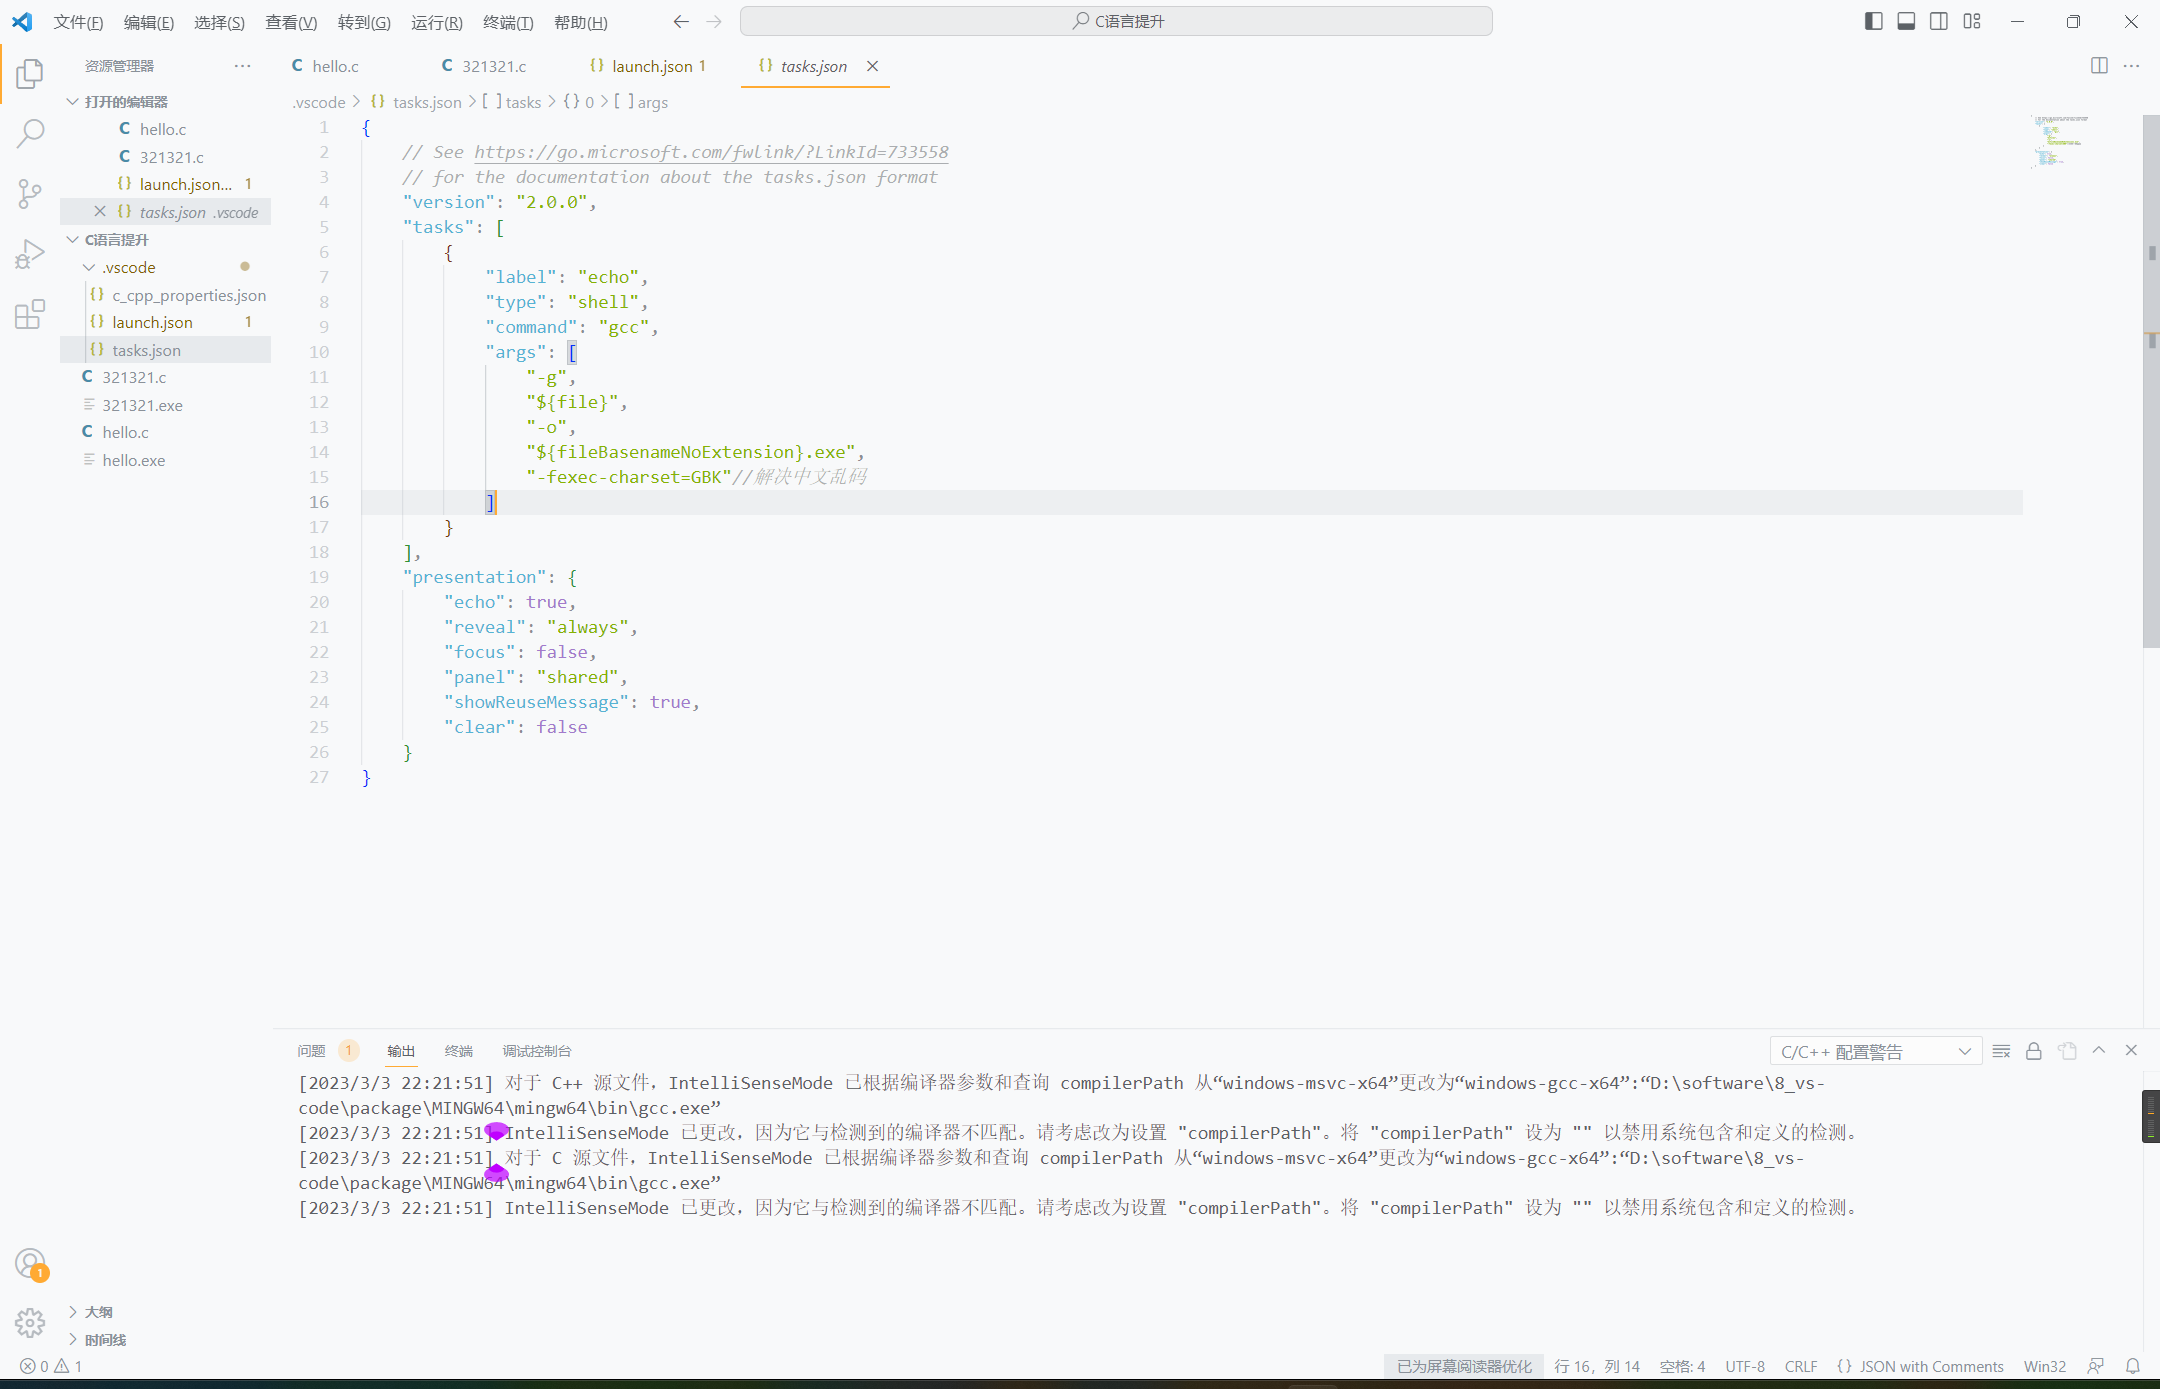Image resolution: width=2160 pixels, height=1389 pixels.
Task: Open Run and Debug view
Action: click(30, 254)
